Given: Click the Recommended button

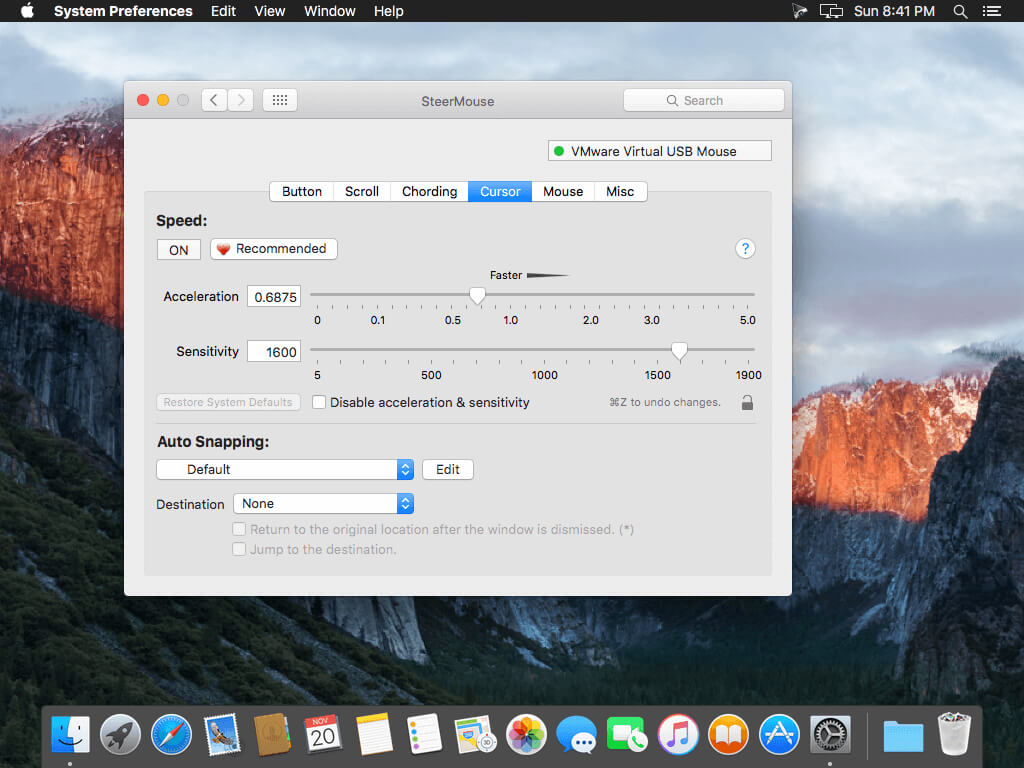Looking at the screenshot, I should pos(273,249).
